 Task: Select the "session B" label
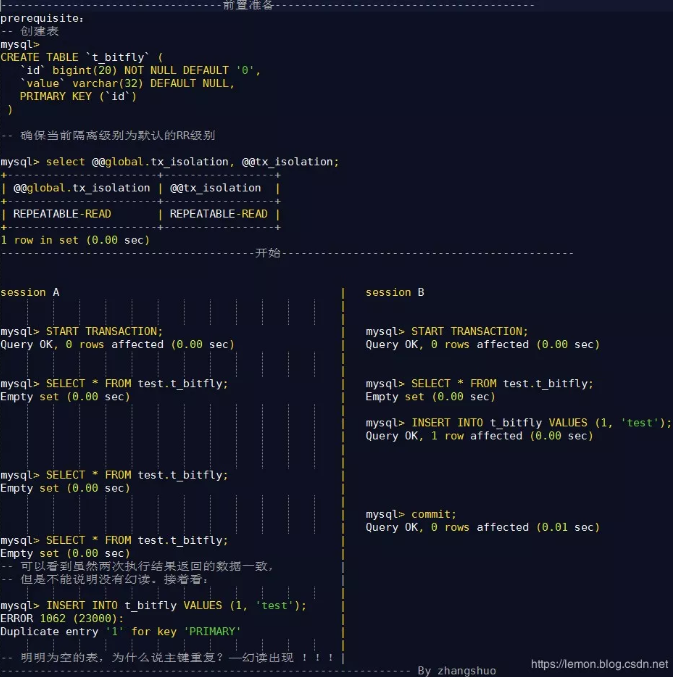tap(395, 292)
